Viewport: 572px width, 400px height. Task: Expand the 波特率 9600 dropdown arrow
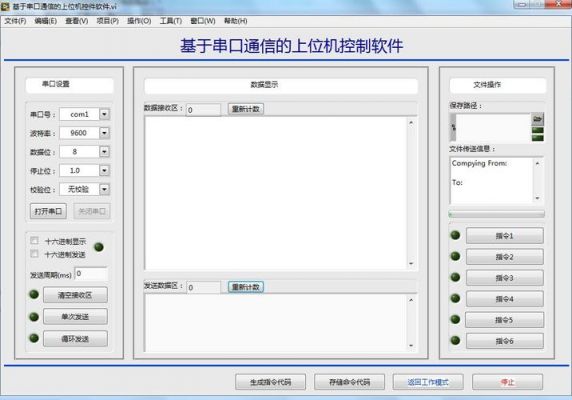[104, 133]
